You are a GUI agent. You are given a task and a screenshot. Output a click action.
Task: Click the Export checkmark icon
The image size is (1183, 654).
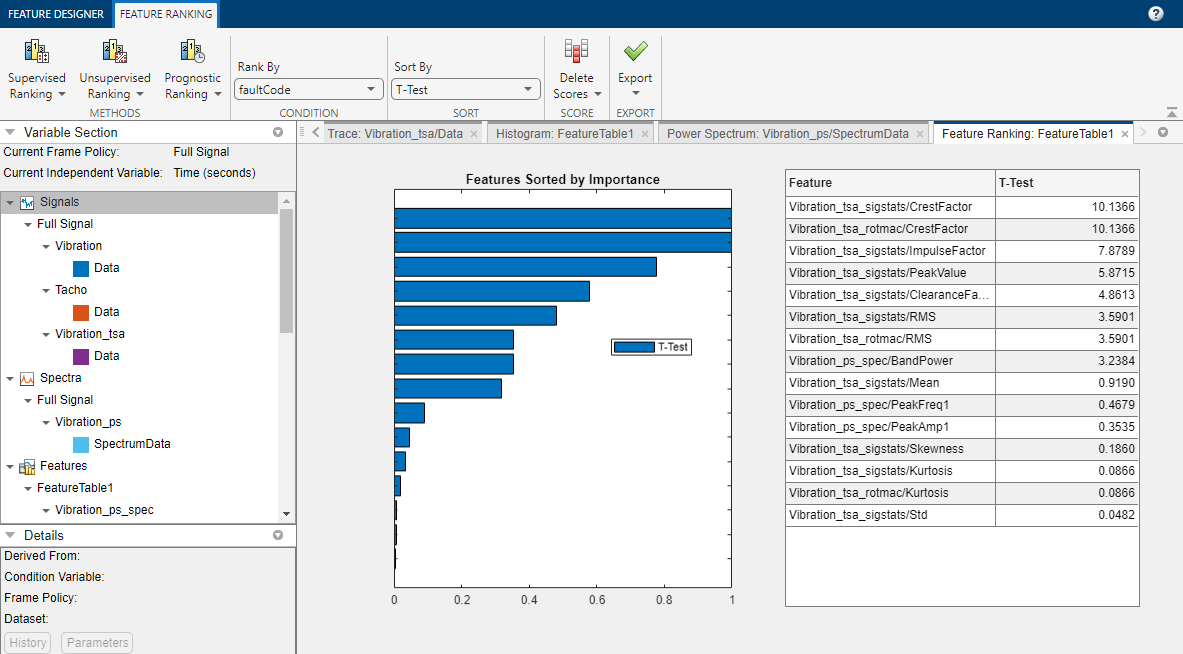pos(635,52)
